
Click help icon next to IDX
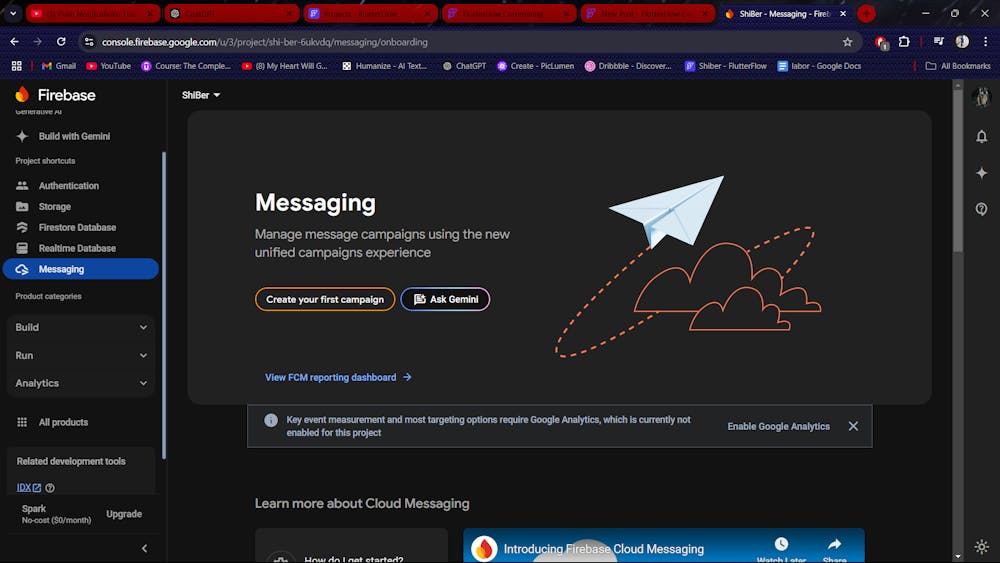[50, 488]
